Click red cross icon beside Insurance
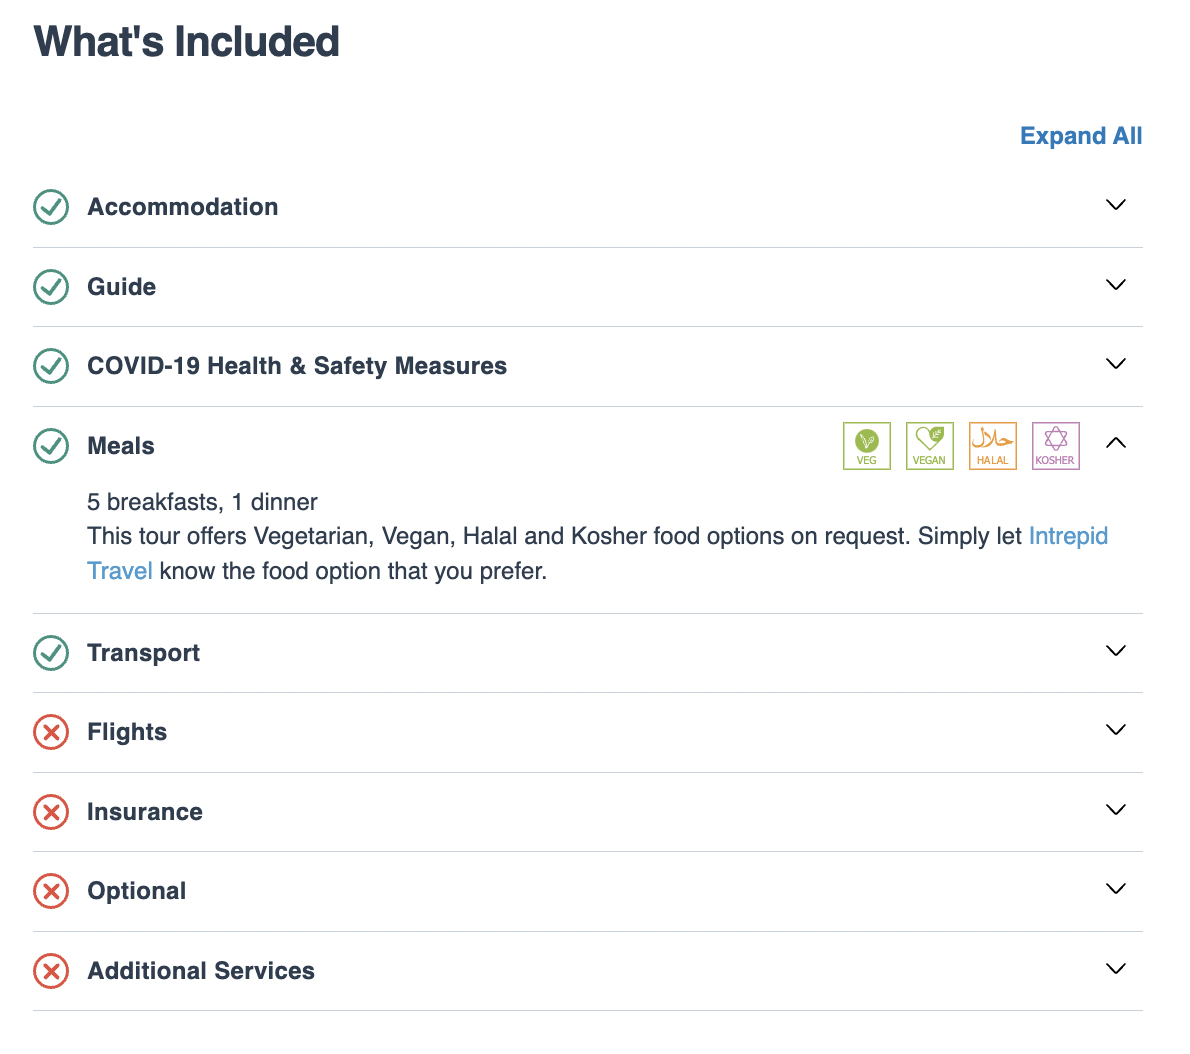Viewport: 1190px width, 1054px height. pos(51,812)
